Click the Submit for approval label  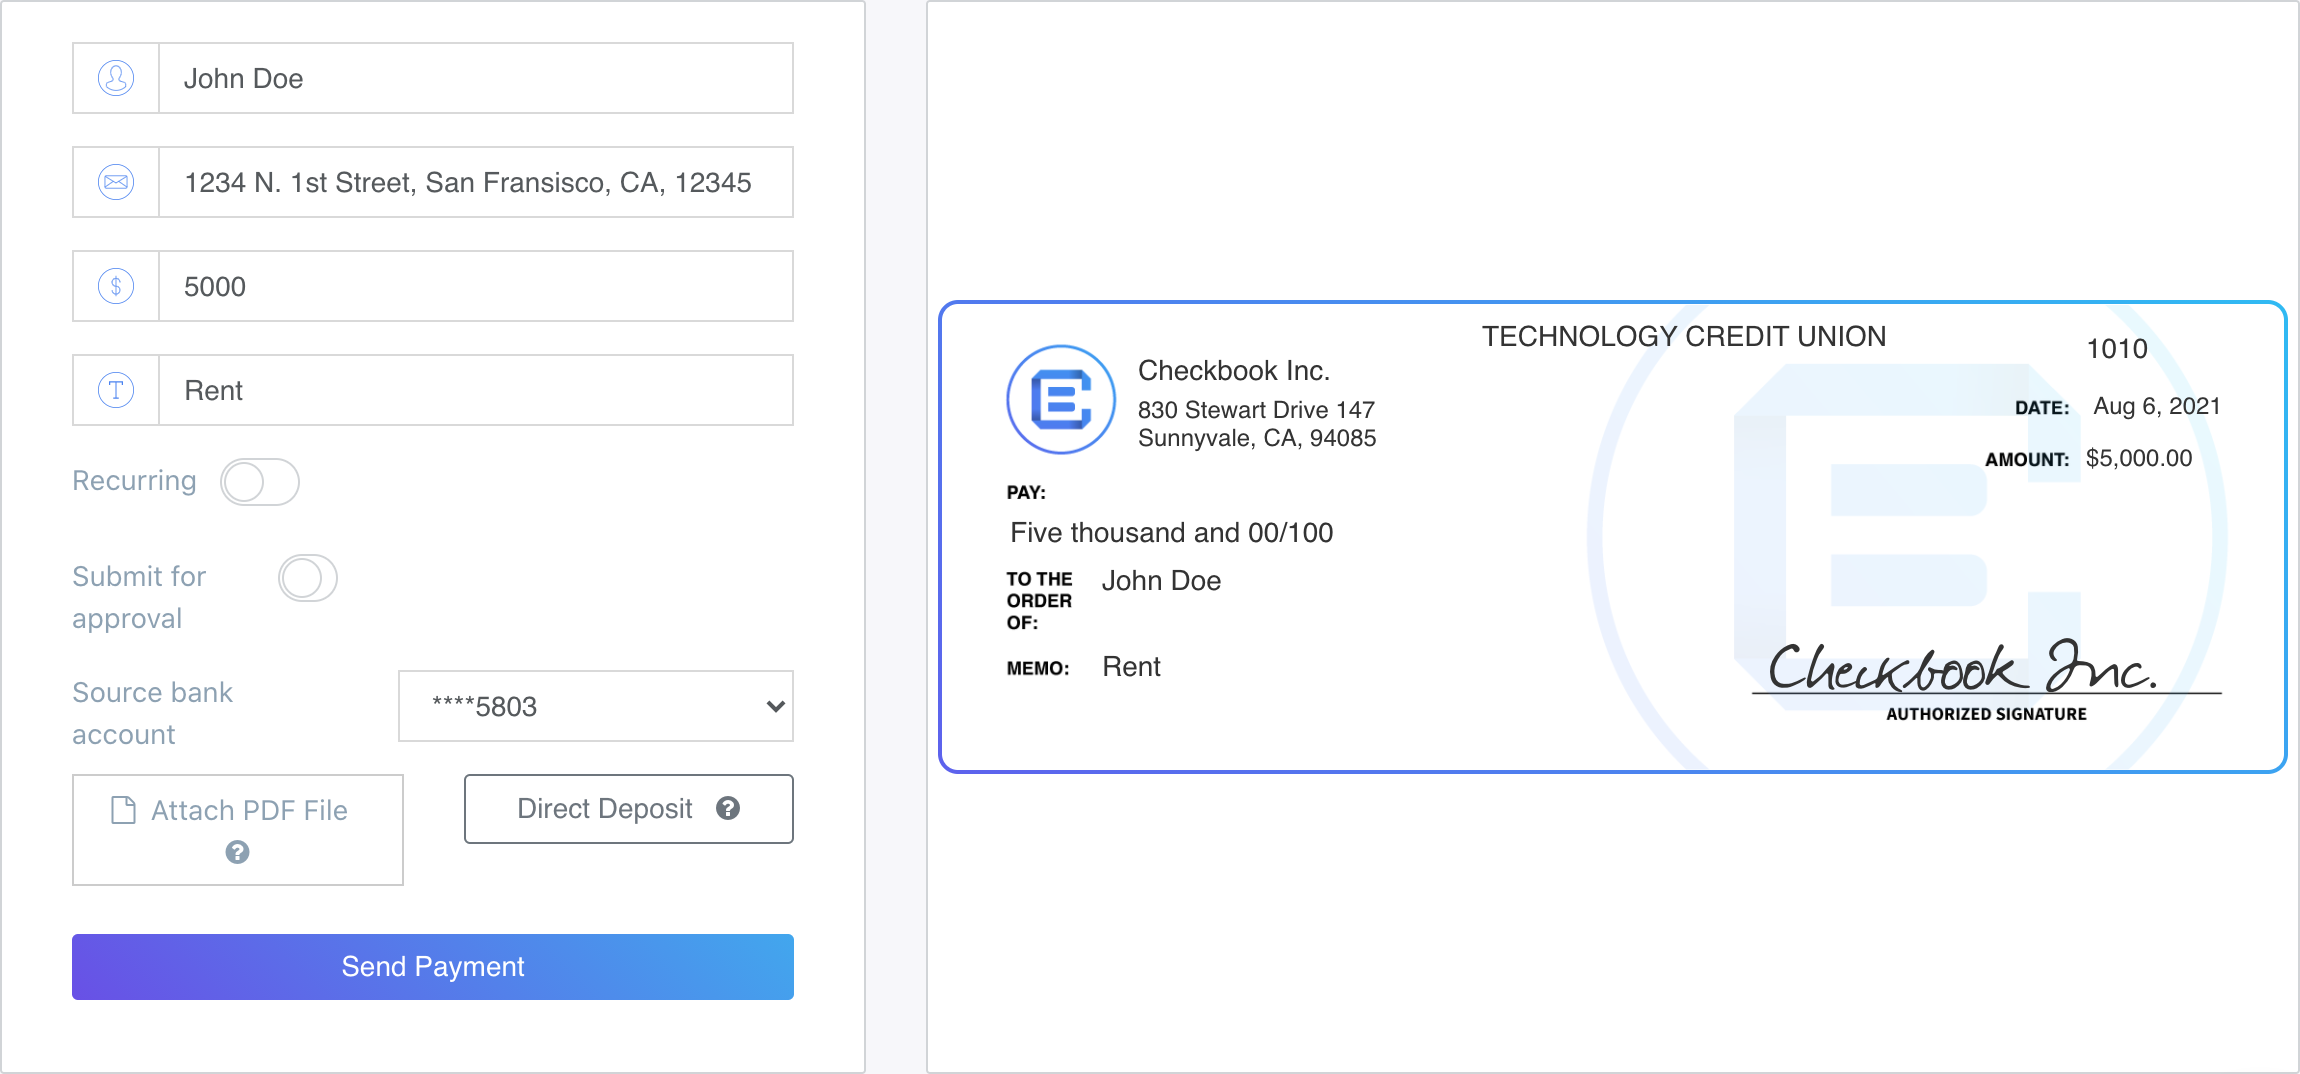pos(139,597)
